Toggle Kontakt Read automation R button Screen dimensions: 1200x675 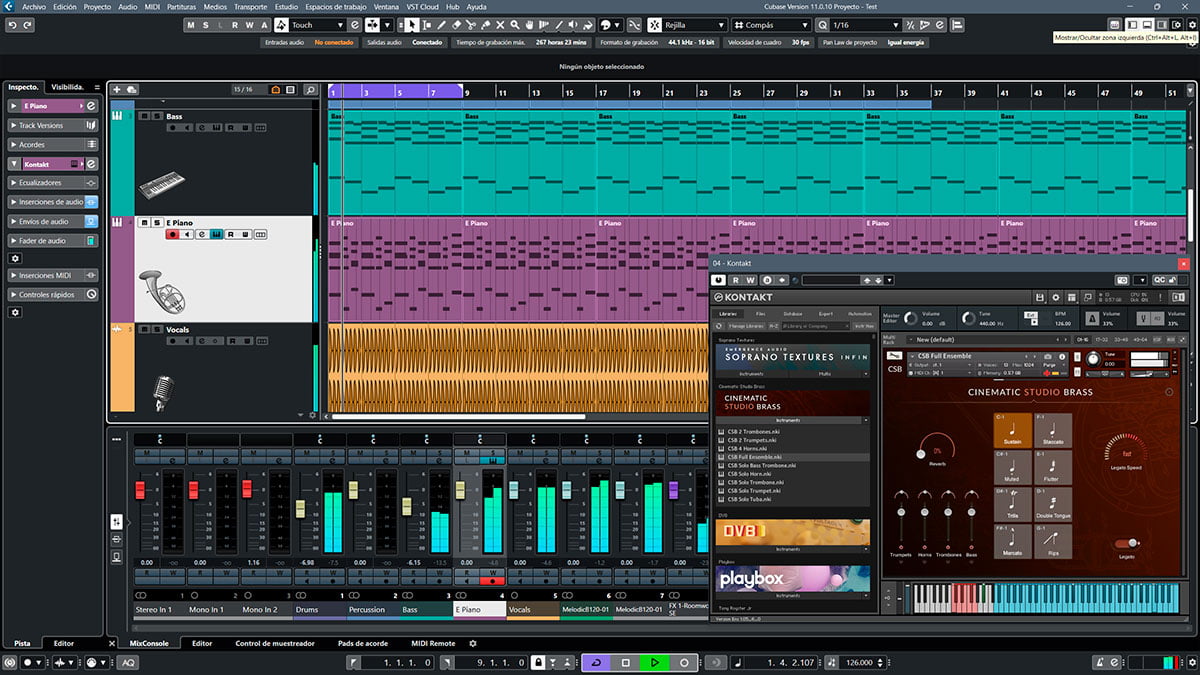[736, 280]
